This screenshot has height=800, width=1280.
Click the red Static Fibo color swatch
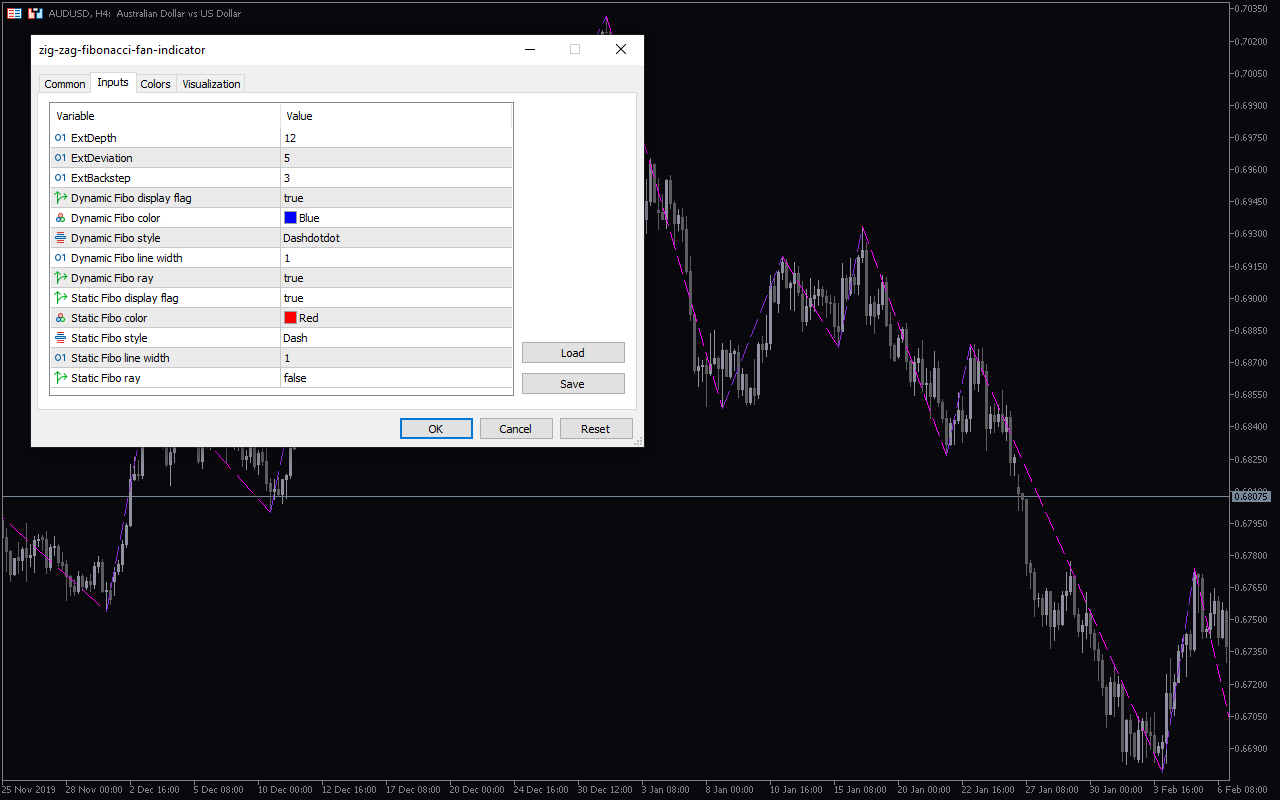(290, 318)
